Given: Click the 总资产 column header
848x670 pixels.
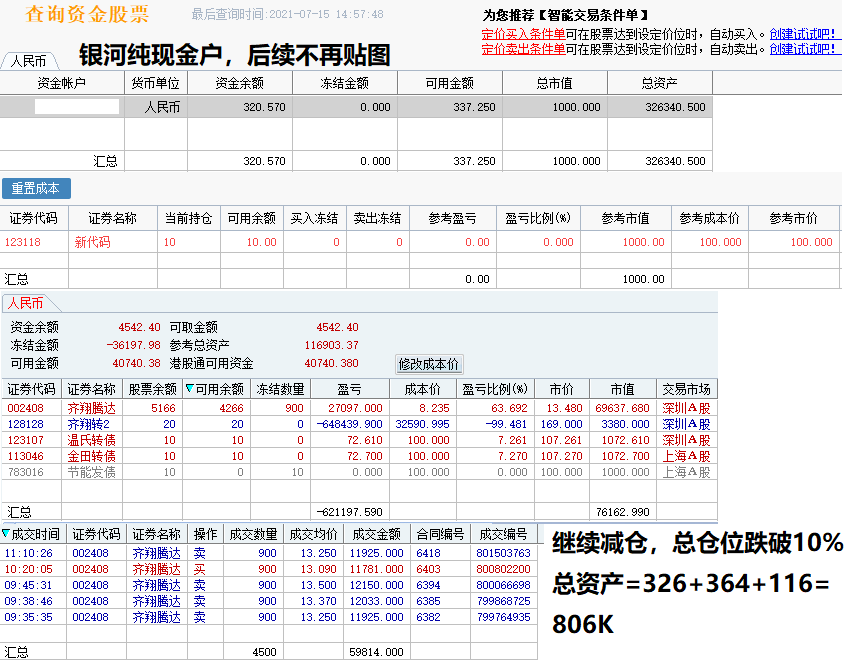Looking at the screenshot, I should click(x=660, y=83).
